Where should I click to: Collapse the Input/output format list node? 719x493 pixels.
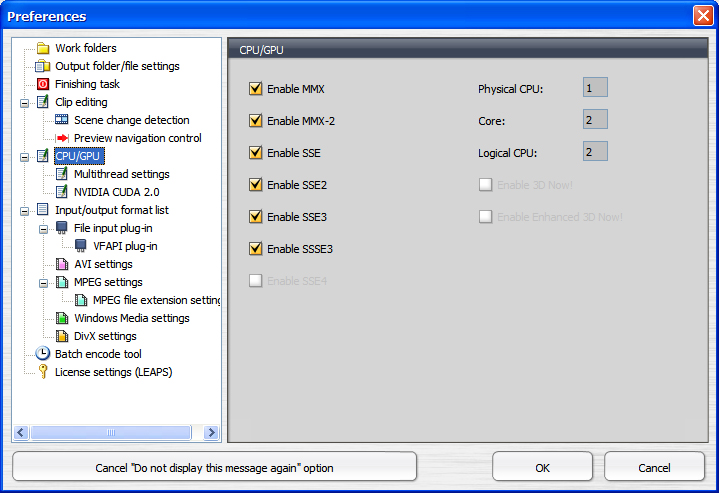click(x=24, y=211)
